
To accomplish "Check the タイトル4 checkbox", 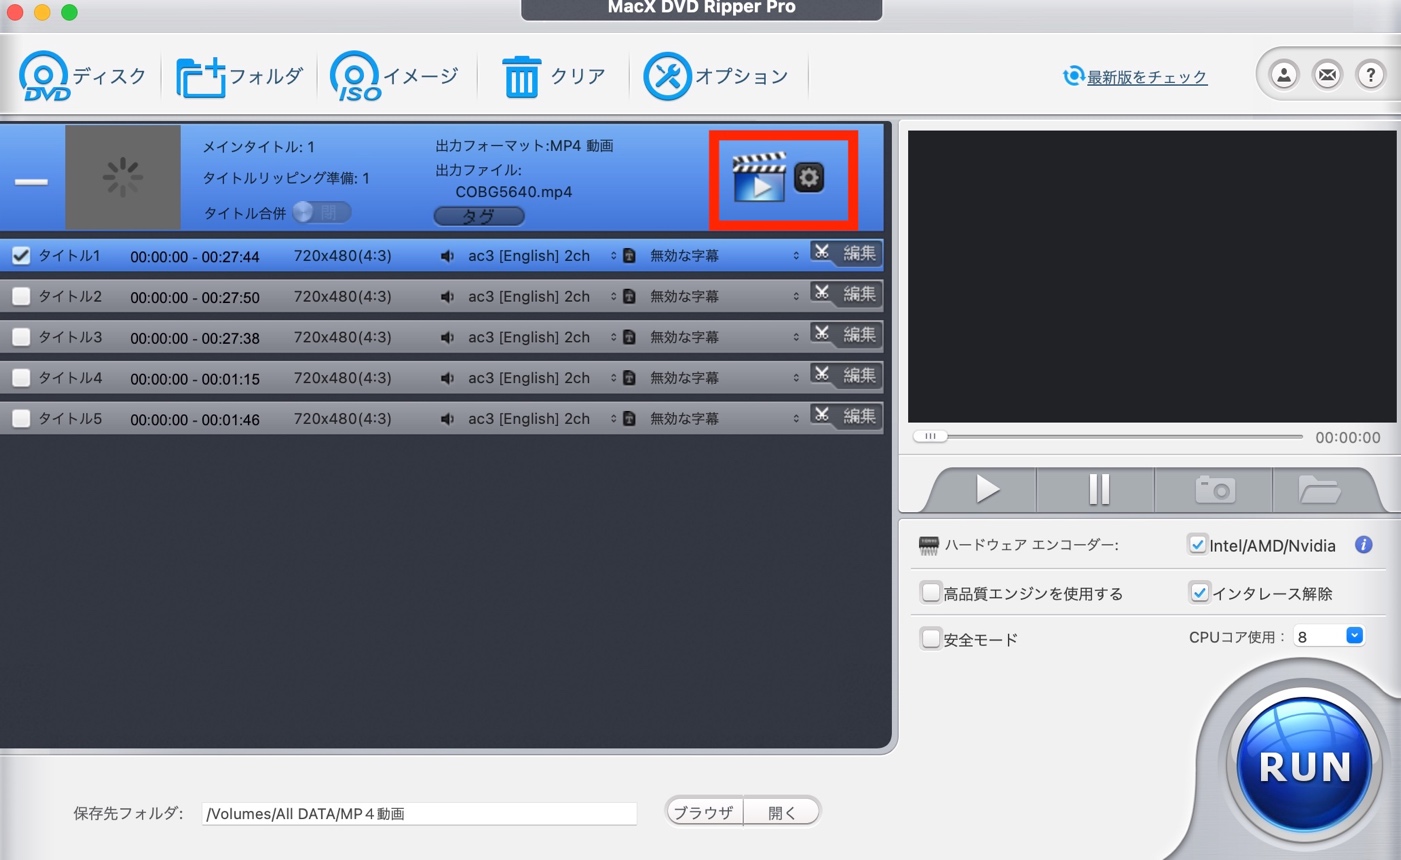I will coord(21,378).
